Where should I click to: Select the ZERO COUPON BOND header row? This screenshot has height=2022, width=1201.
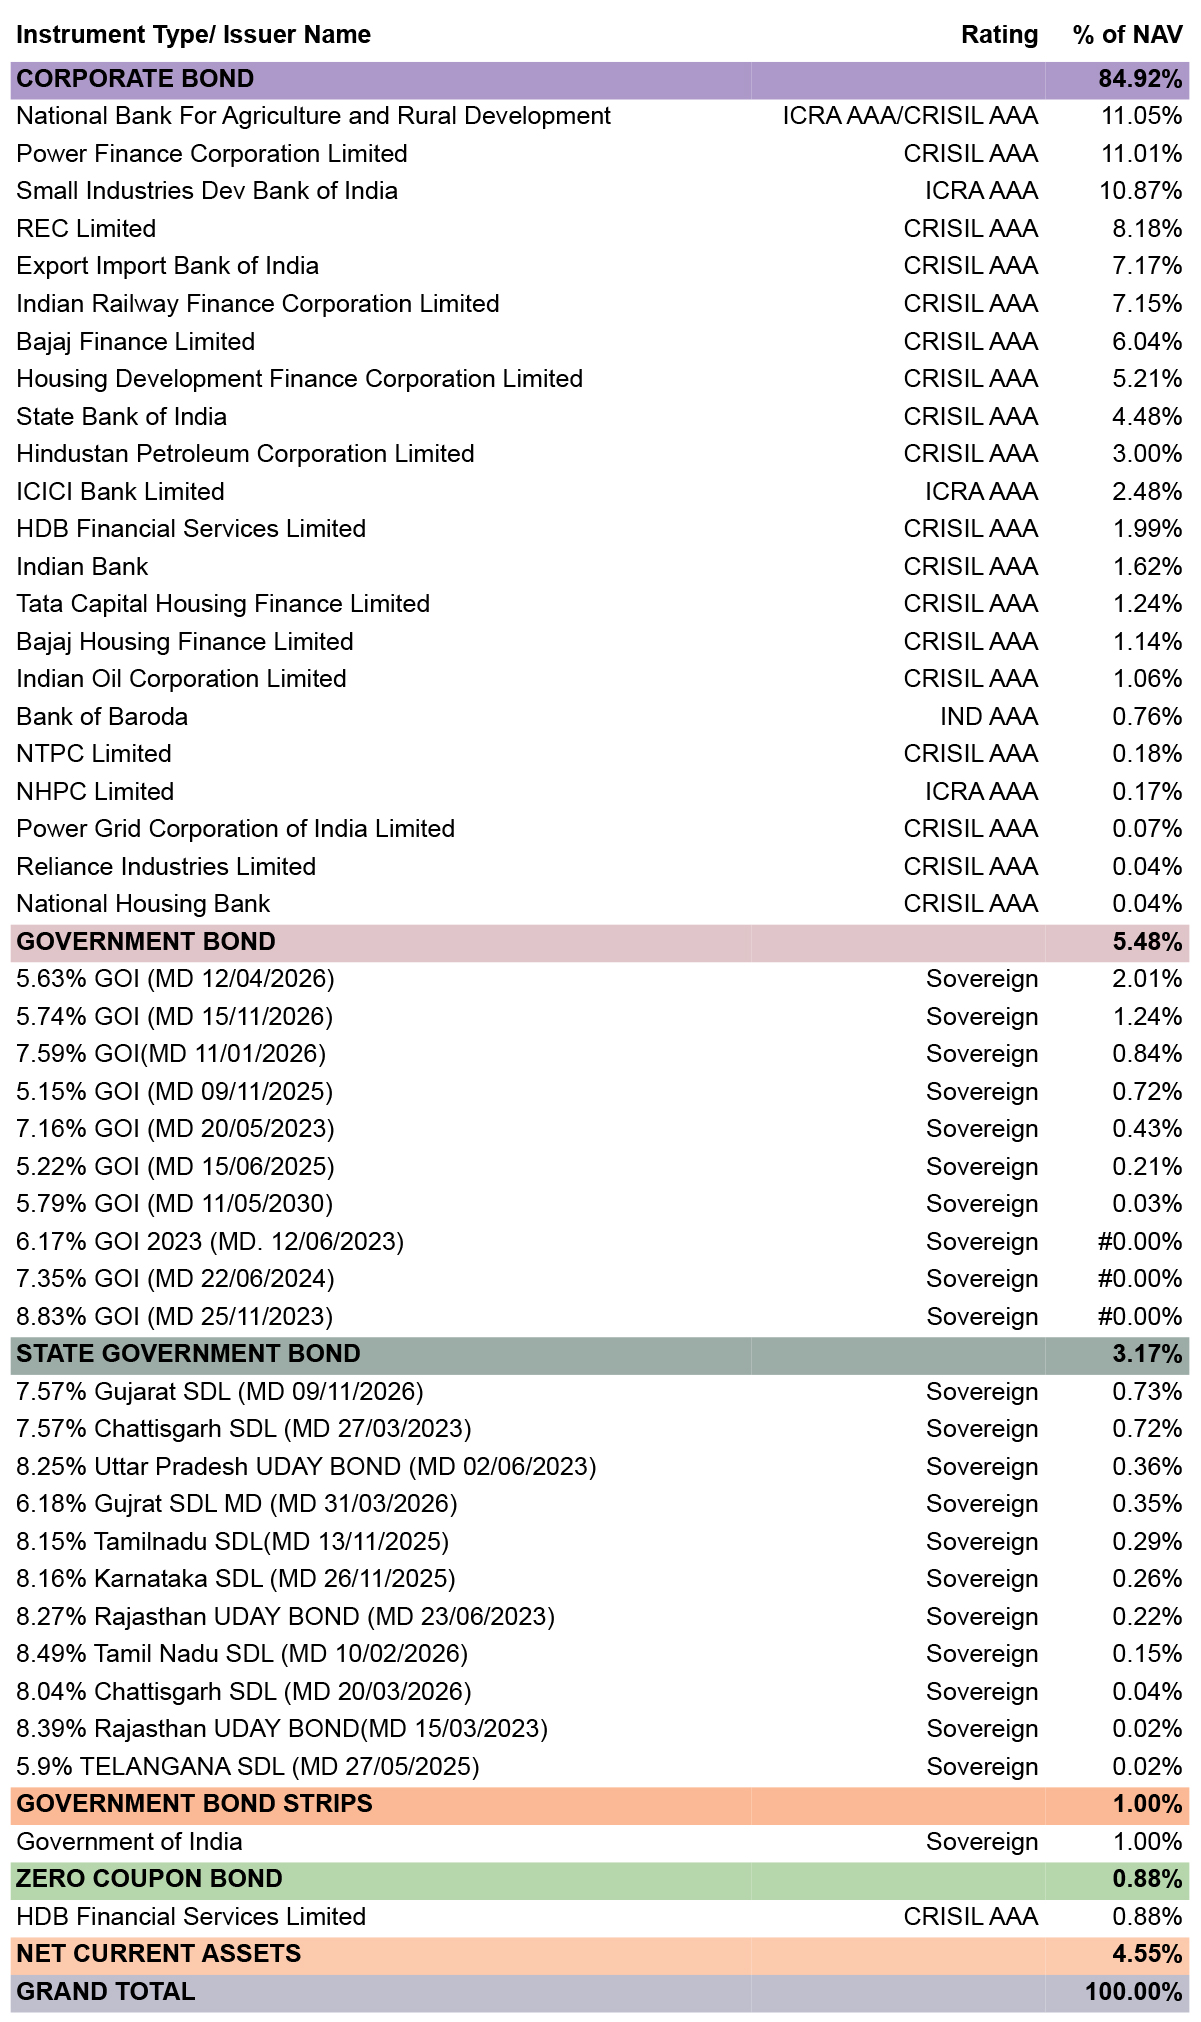point(600,1879)
